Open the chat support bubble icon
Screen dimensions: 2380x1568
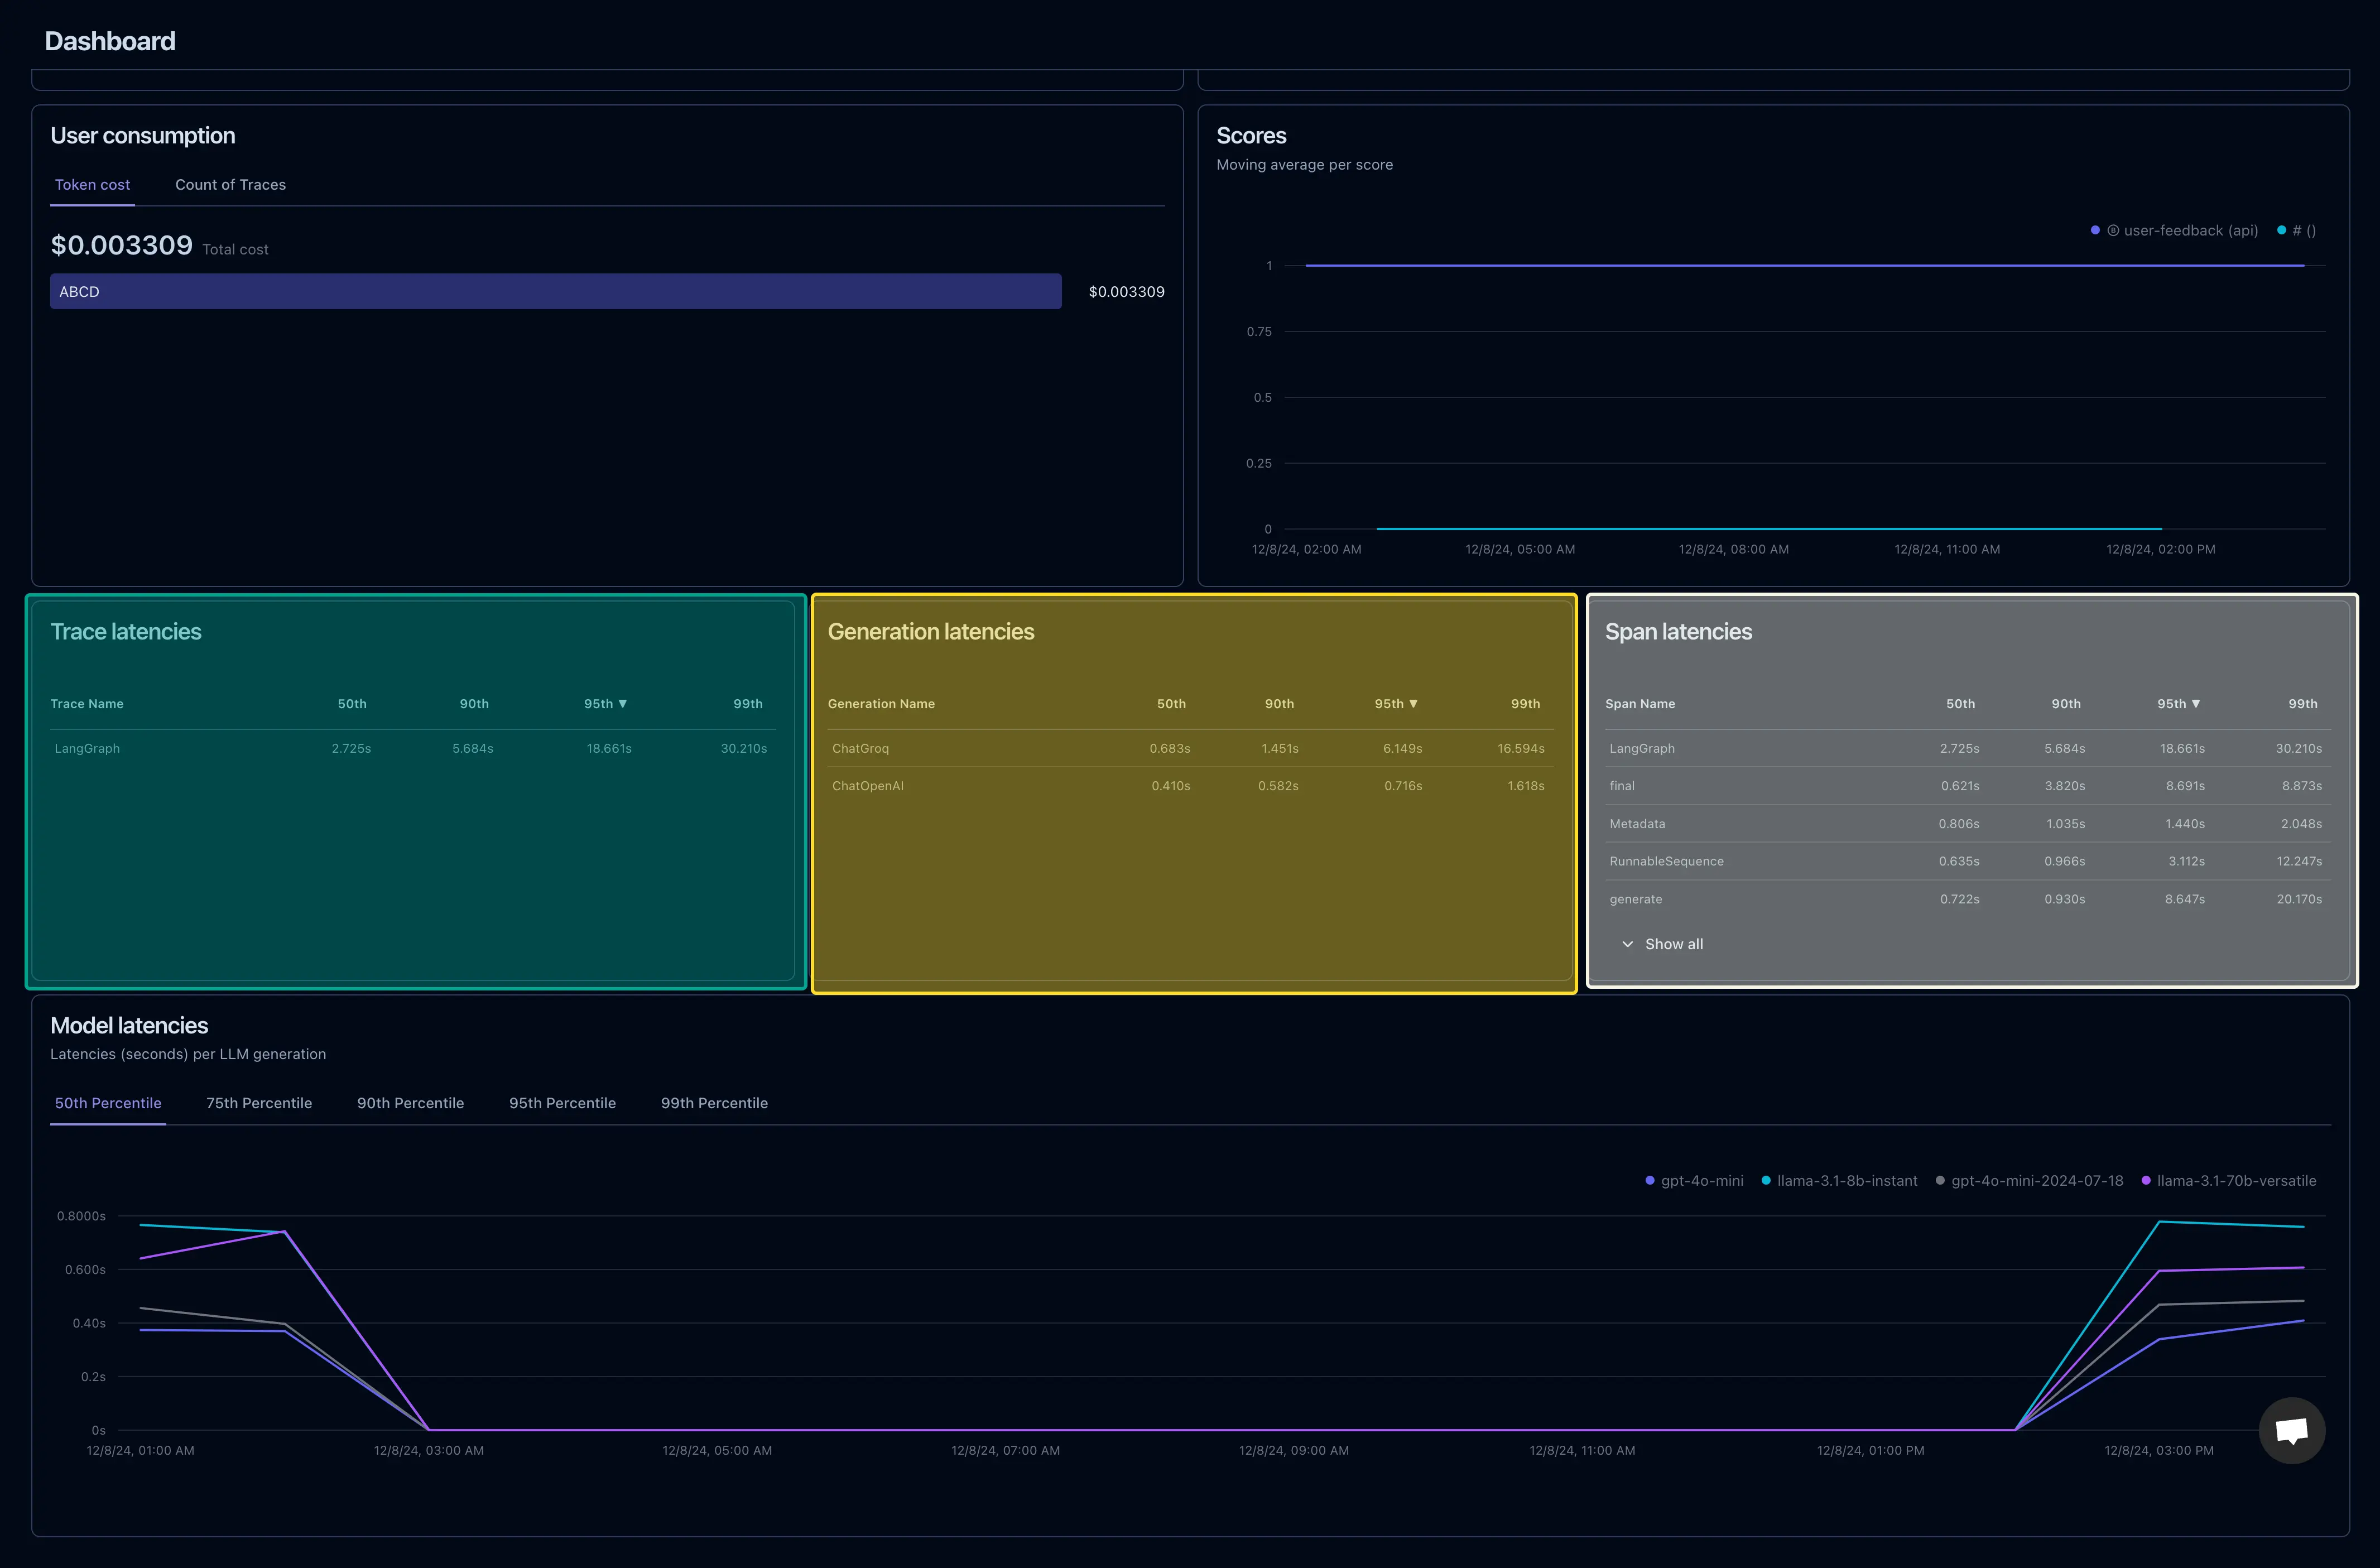coord(2291,1430)
